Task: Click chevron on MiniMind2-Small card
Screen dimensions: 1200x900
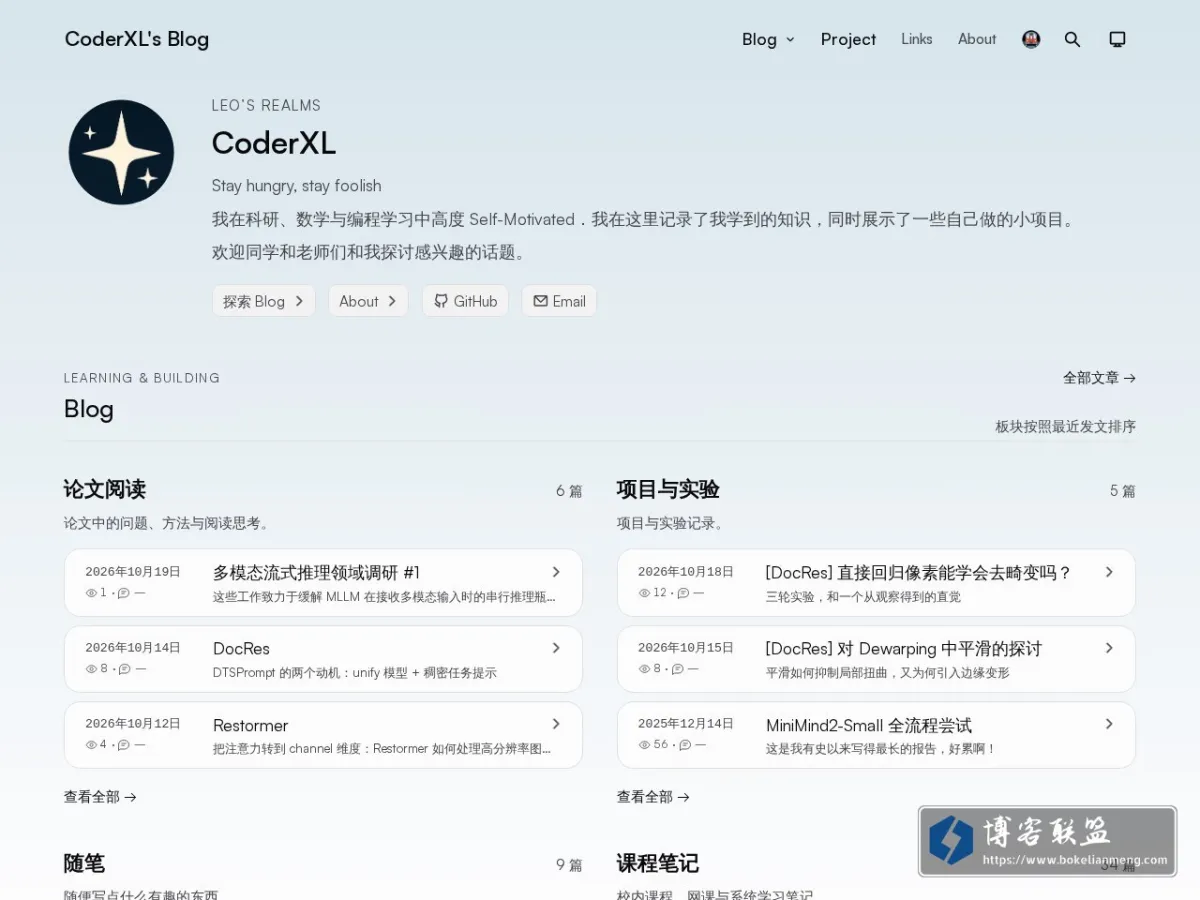Action: [1109, 724]
